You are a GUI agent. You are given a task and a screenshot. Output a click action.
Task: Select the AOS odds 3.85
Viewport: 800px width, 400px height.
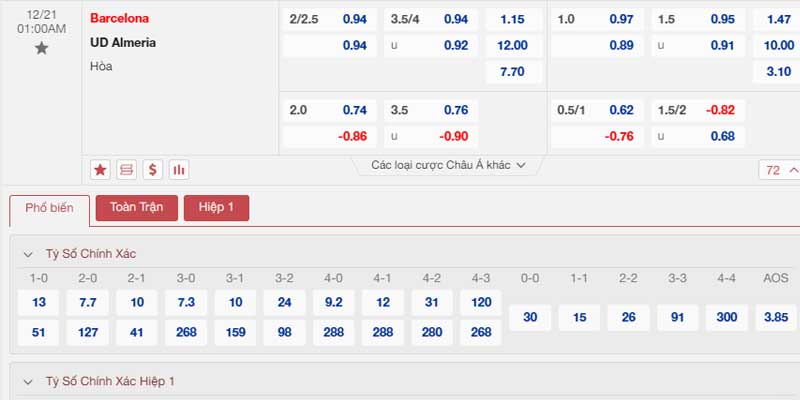pos(777,317)
